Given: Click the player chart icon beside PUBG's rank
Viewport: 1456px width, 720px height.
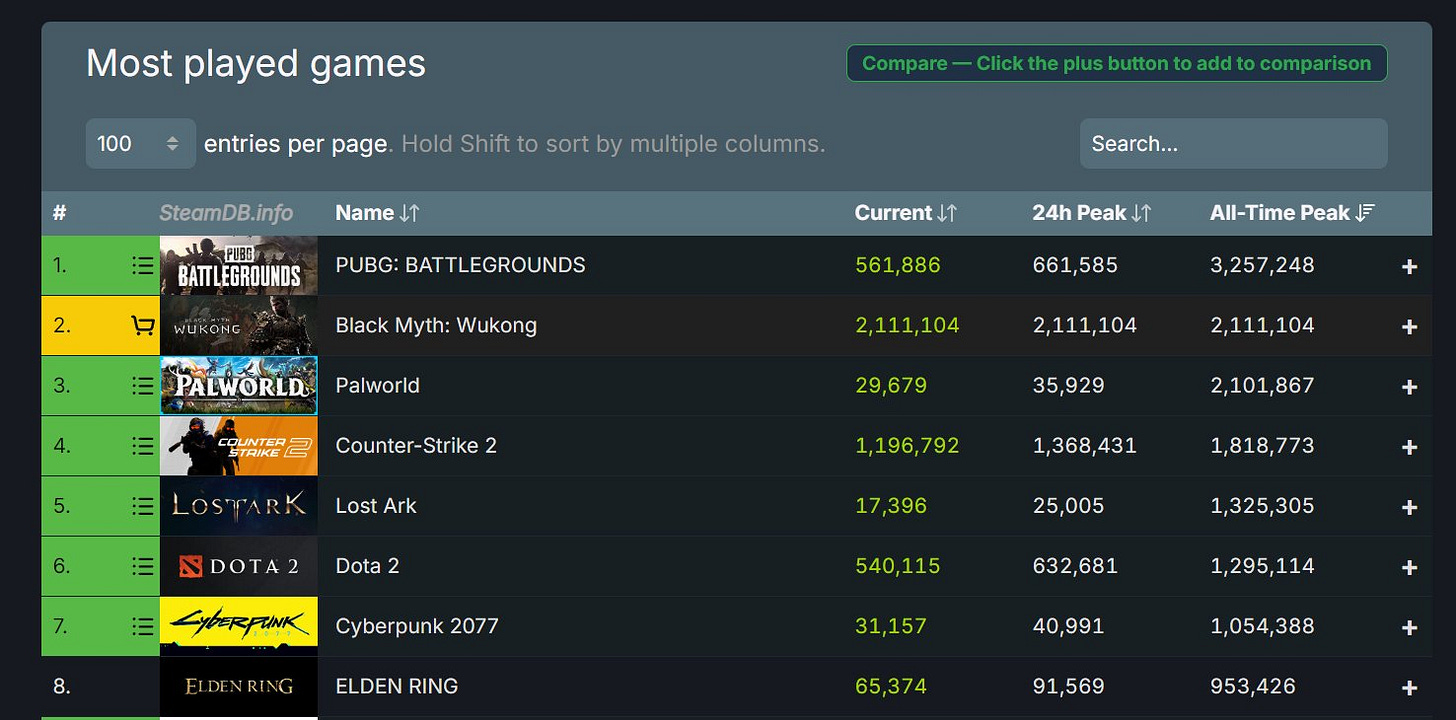Looking at the screenshot, I should (142, 265).
